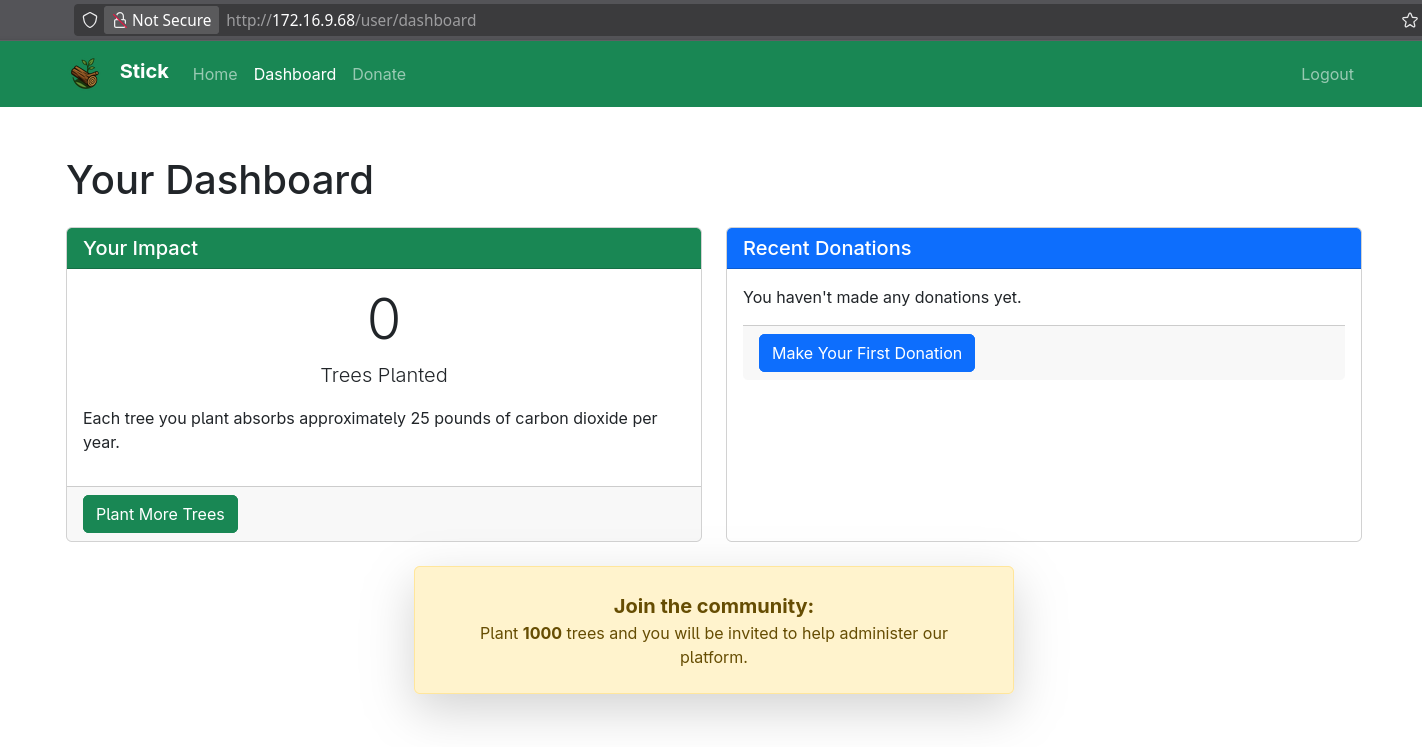
Task: Click the Not Secure lock icon
Action: pos(120,20)
